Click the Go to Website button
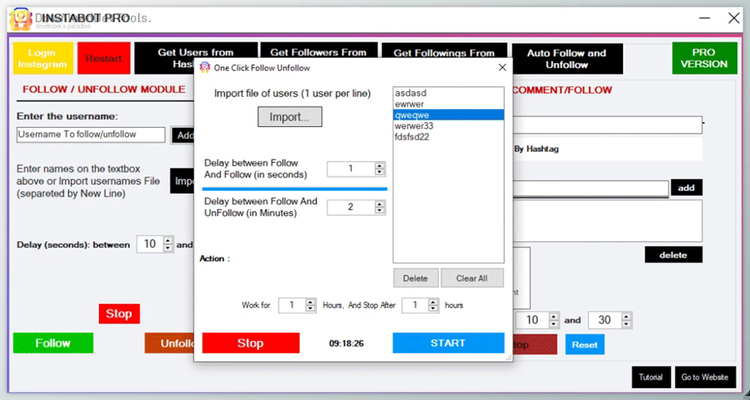The image size is (750, 400). click(705, 377)
